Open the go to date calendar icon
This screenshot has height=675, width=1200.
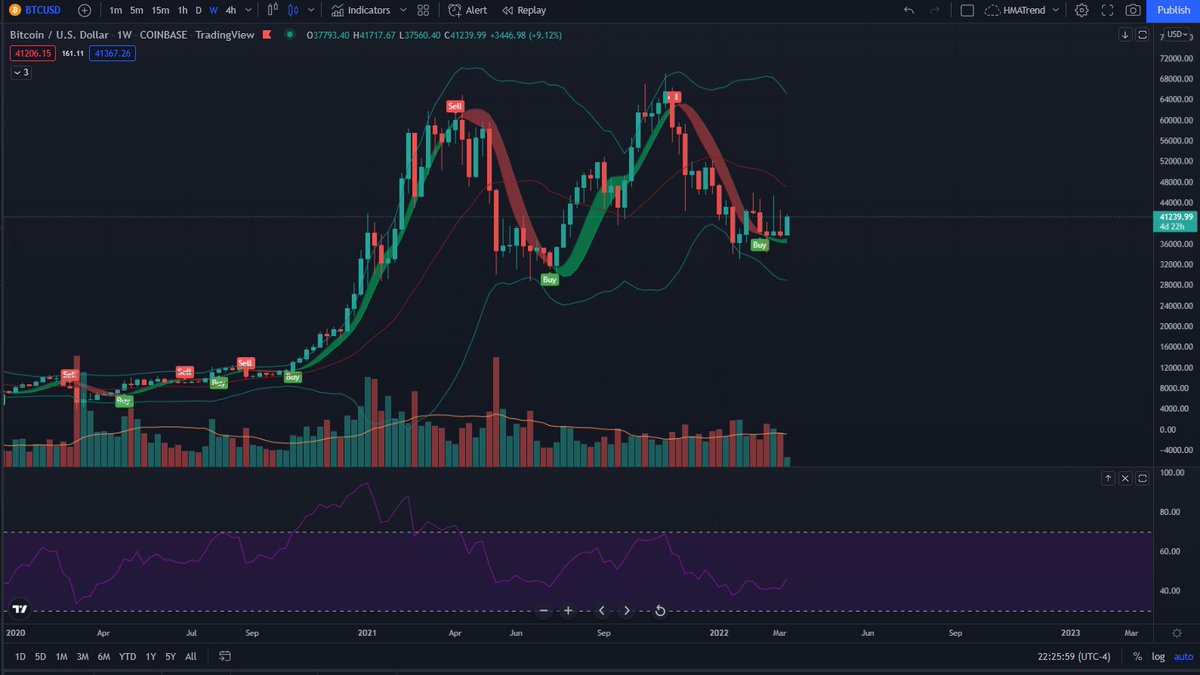(224, 657)
